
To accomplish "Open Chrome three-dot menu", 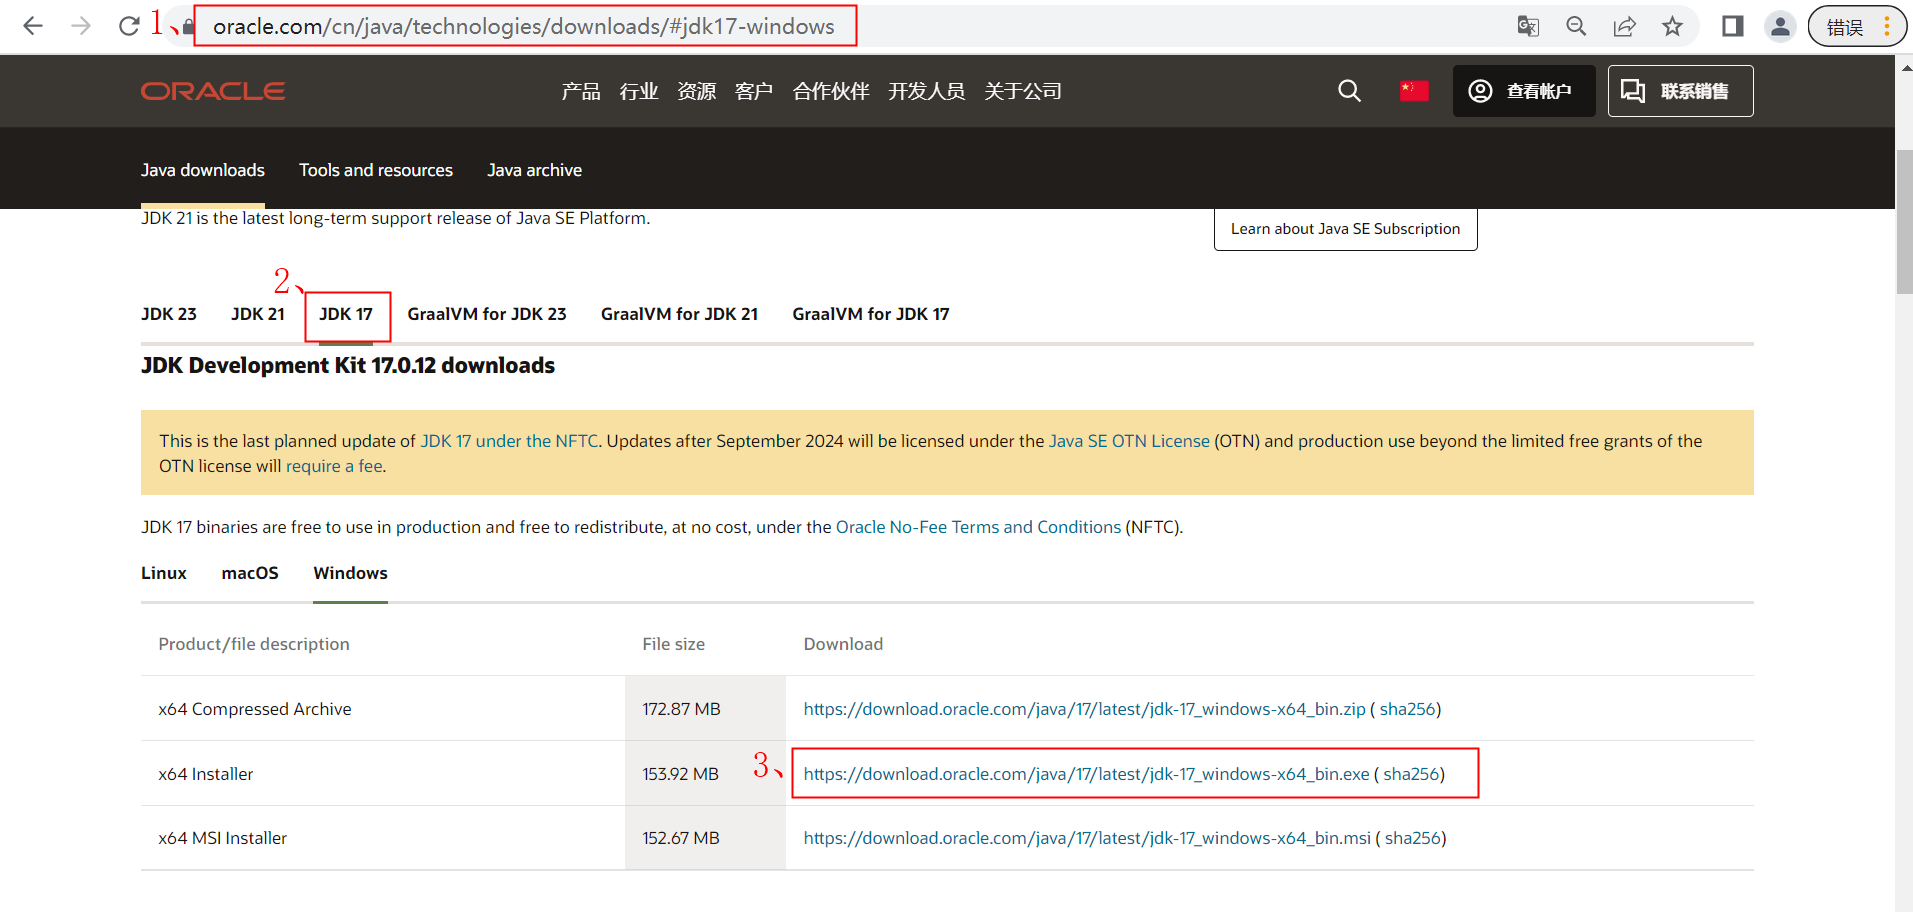I will tap(1887, 26).
